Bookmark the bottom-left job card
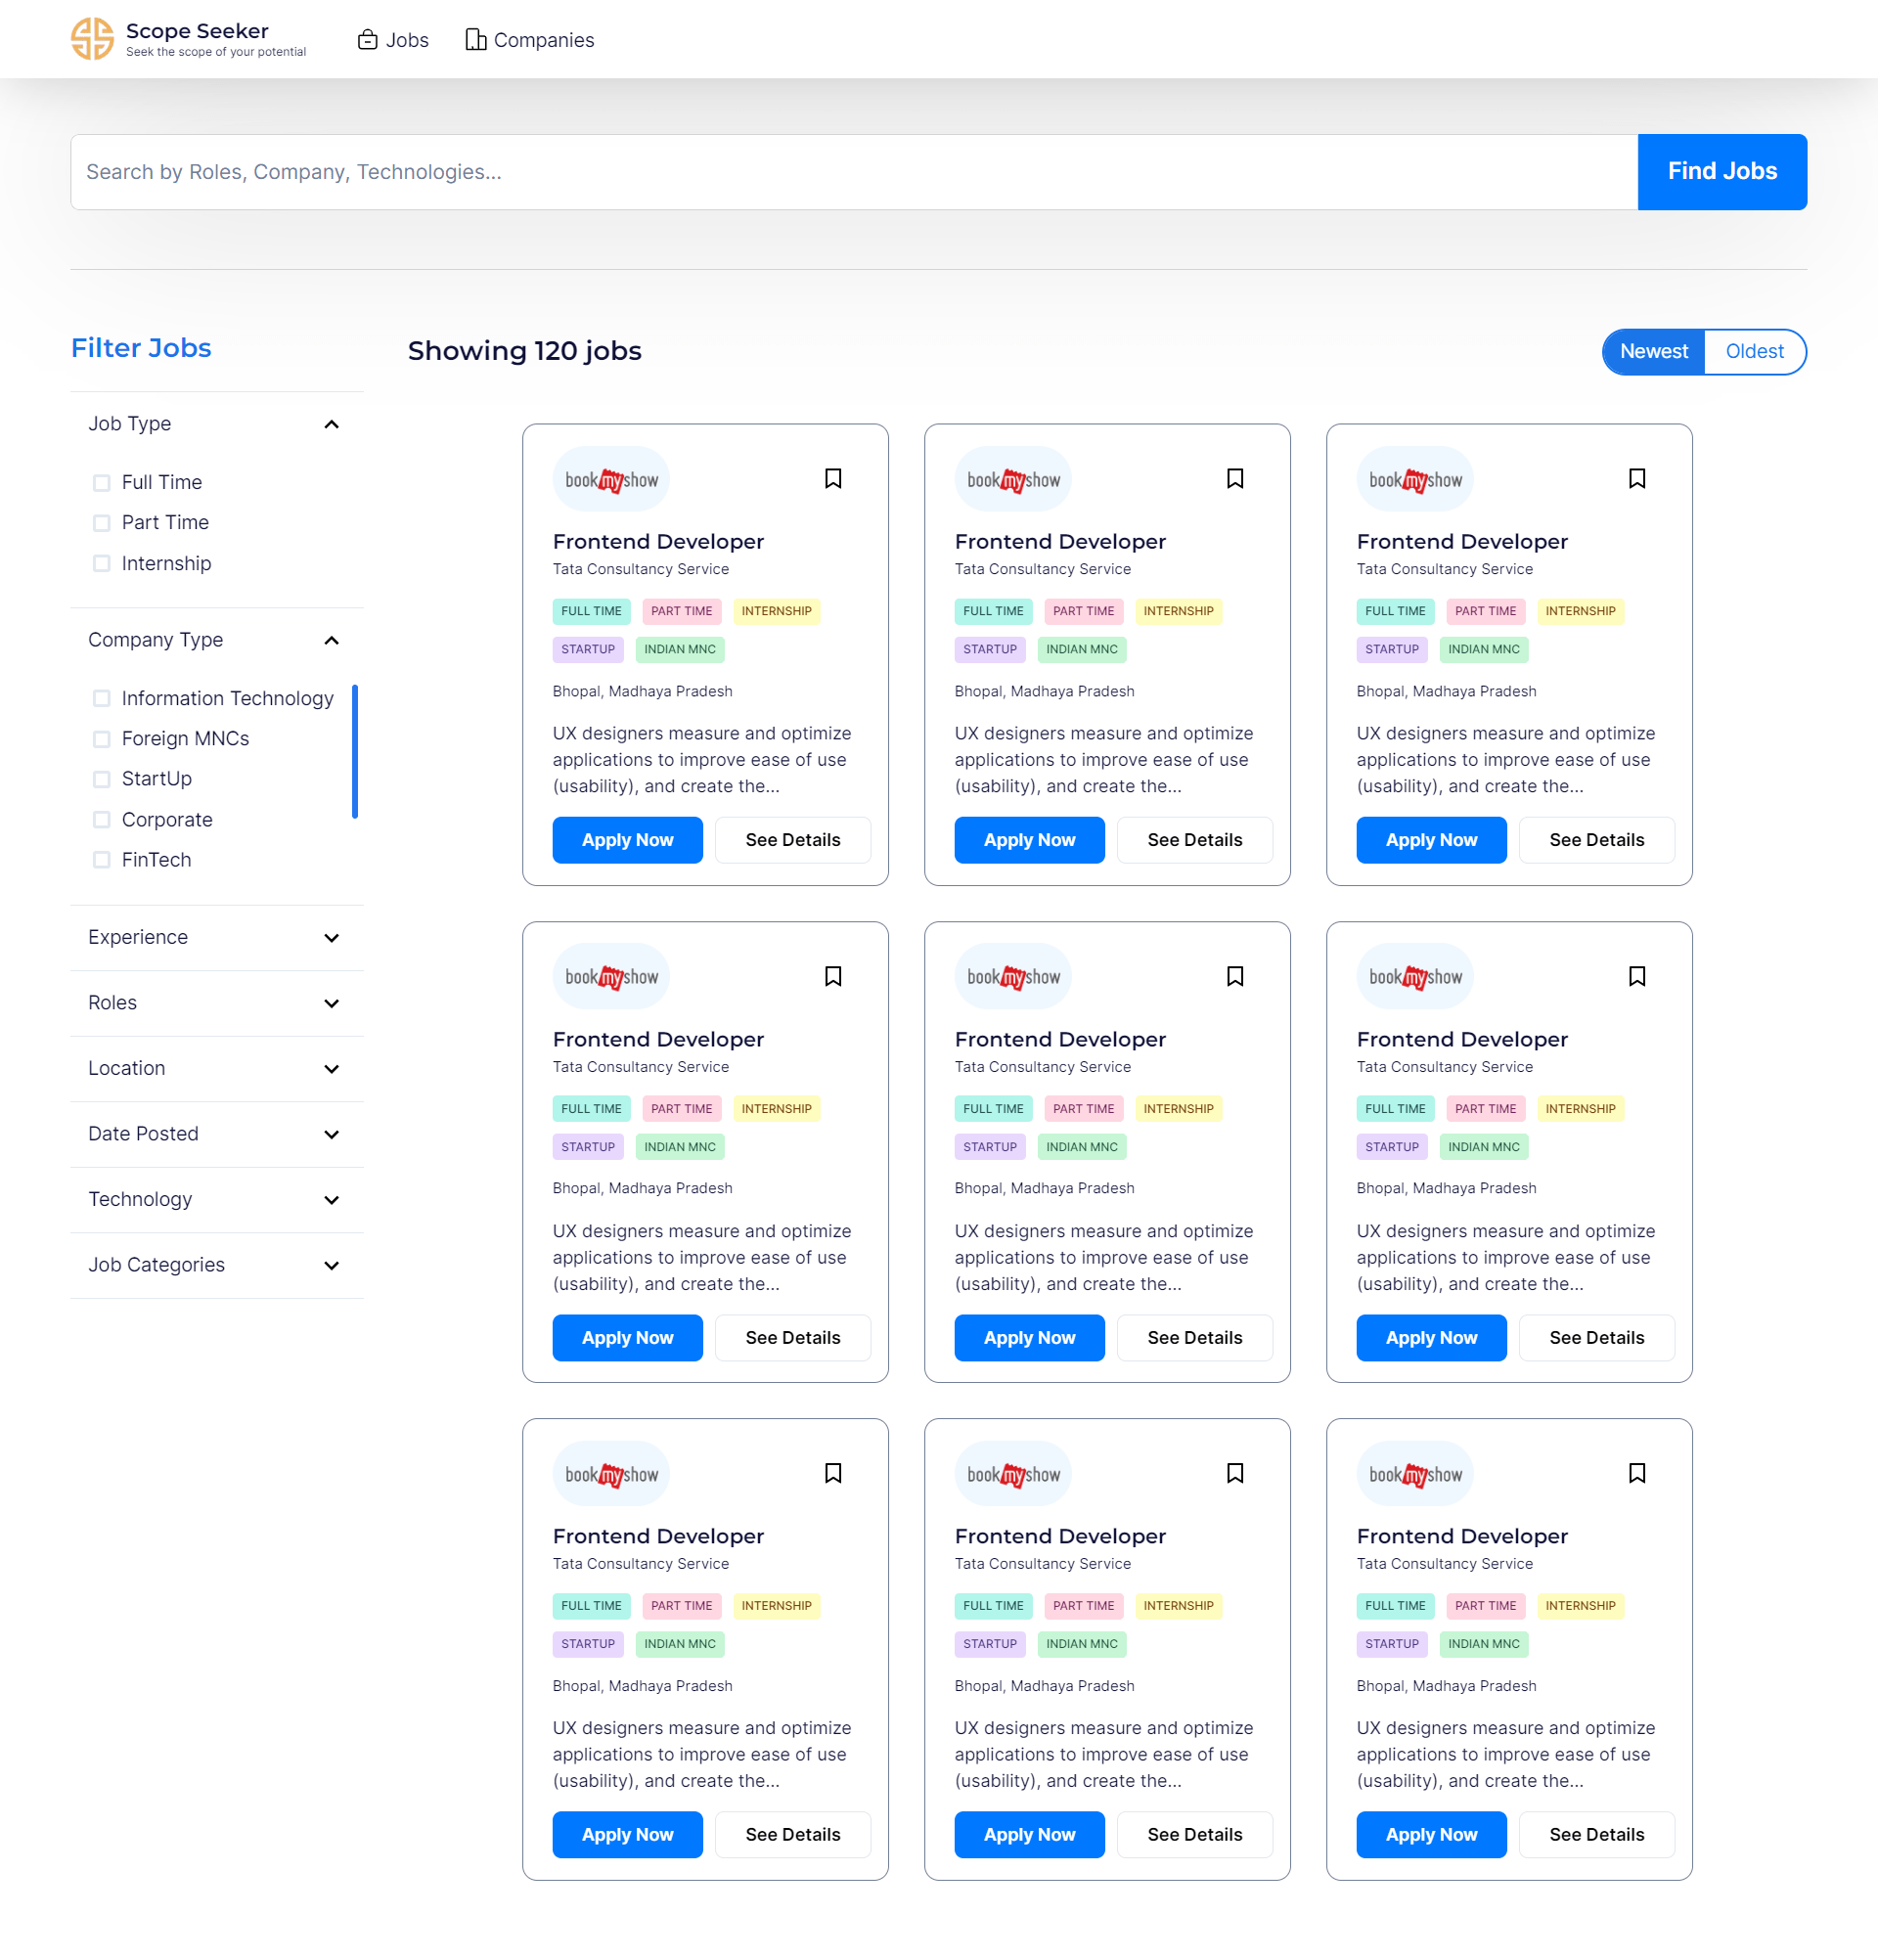 [x=833, y=1473]
